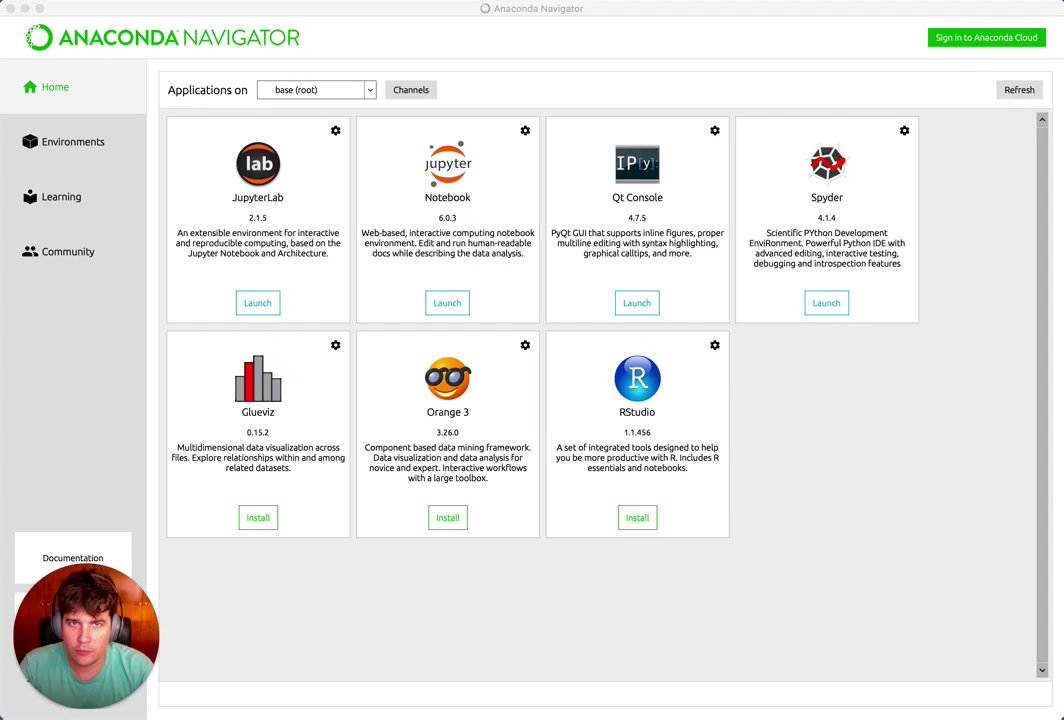The height and width of the screenshot is (720, 1064).
Task: Click the Channels button
Action: 411,90
